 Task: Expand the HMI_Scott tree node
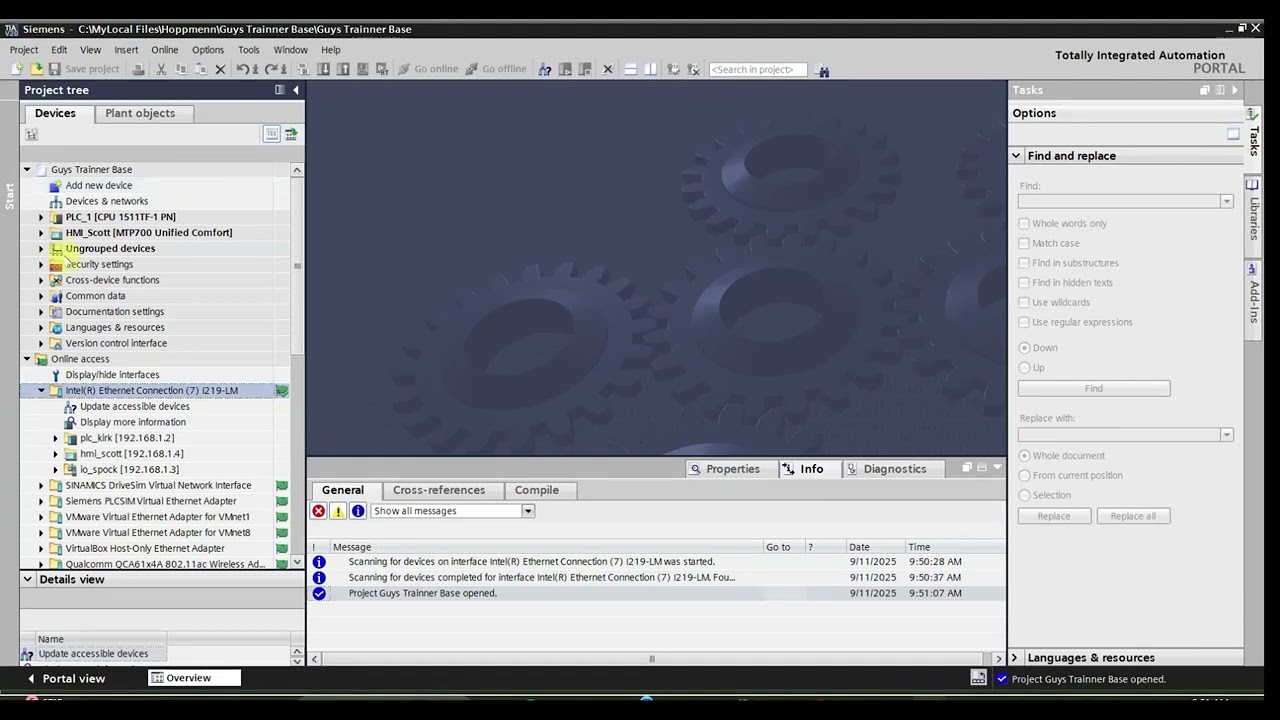41,233
